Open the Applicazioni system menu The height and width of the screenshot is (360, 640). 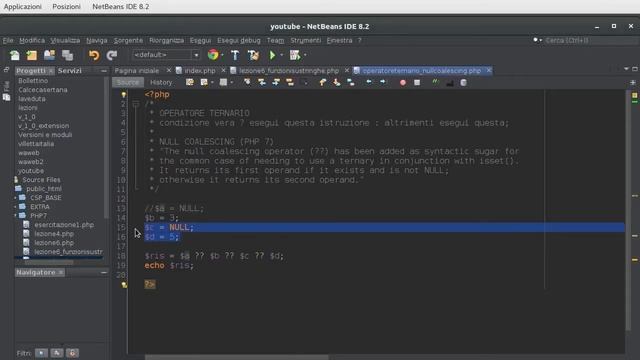[x=22, y=7]
